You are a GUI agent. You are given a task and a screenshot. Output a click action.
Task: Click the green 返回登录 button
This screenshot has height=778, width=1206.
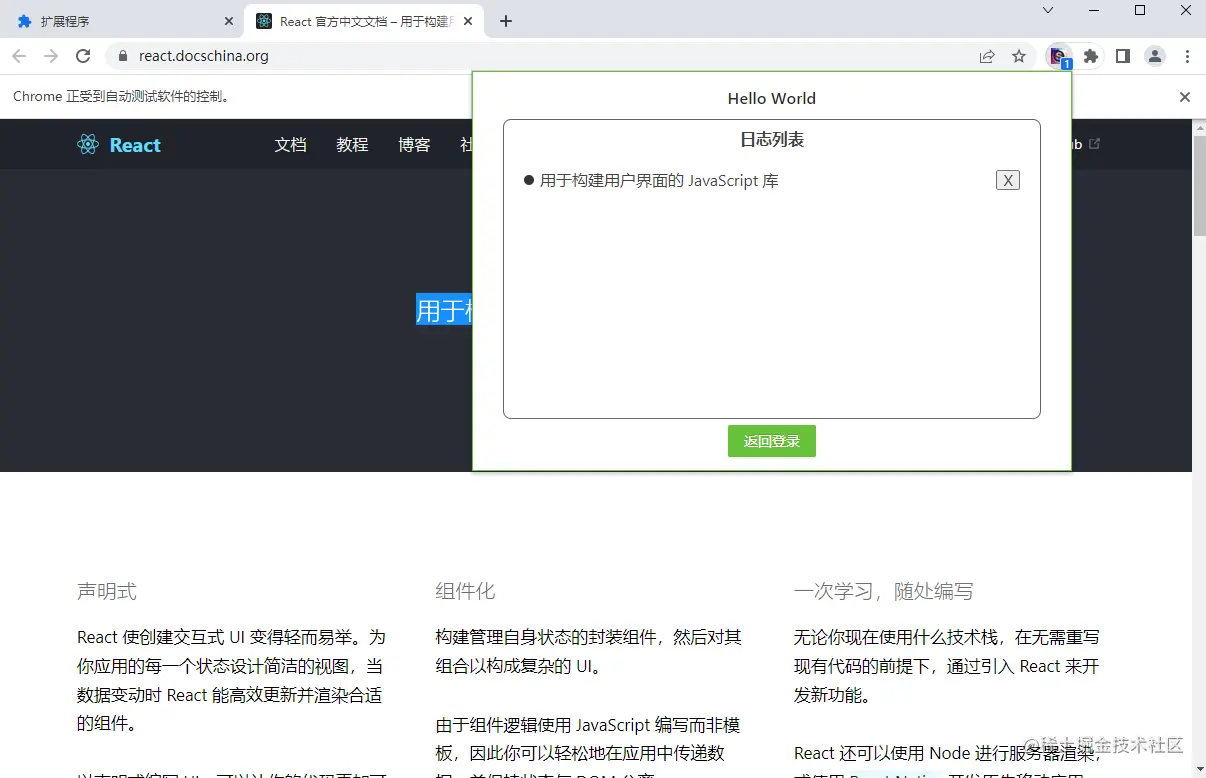(771, 441)
